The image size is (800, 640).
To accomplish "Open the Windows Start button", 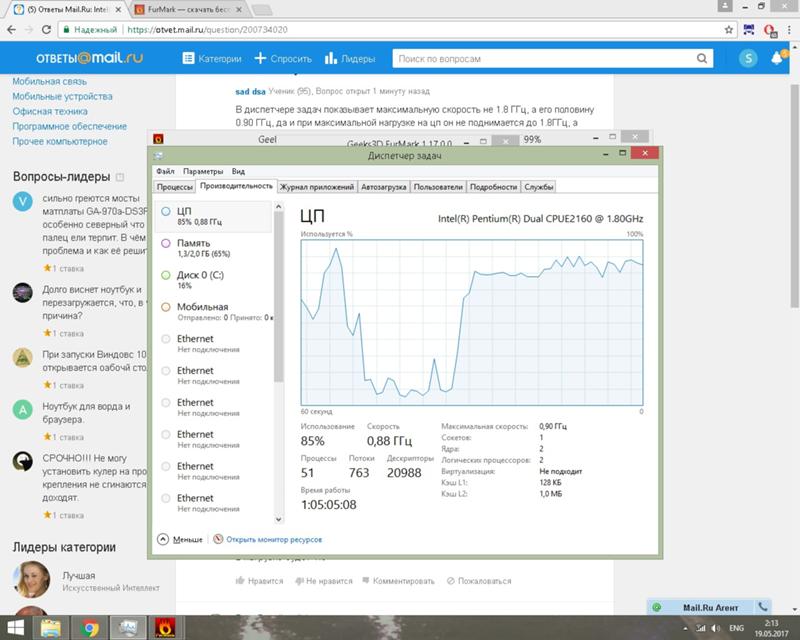I will pyautogui.click(x=15, y=628).
